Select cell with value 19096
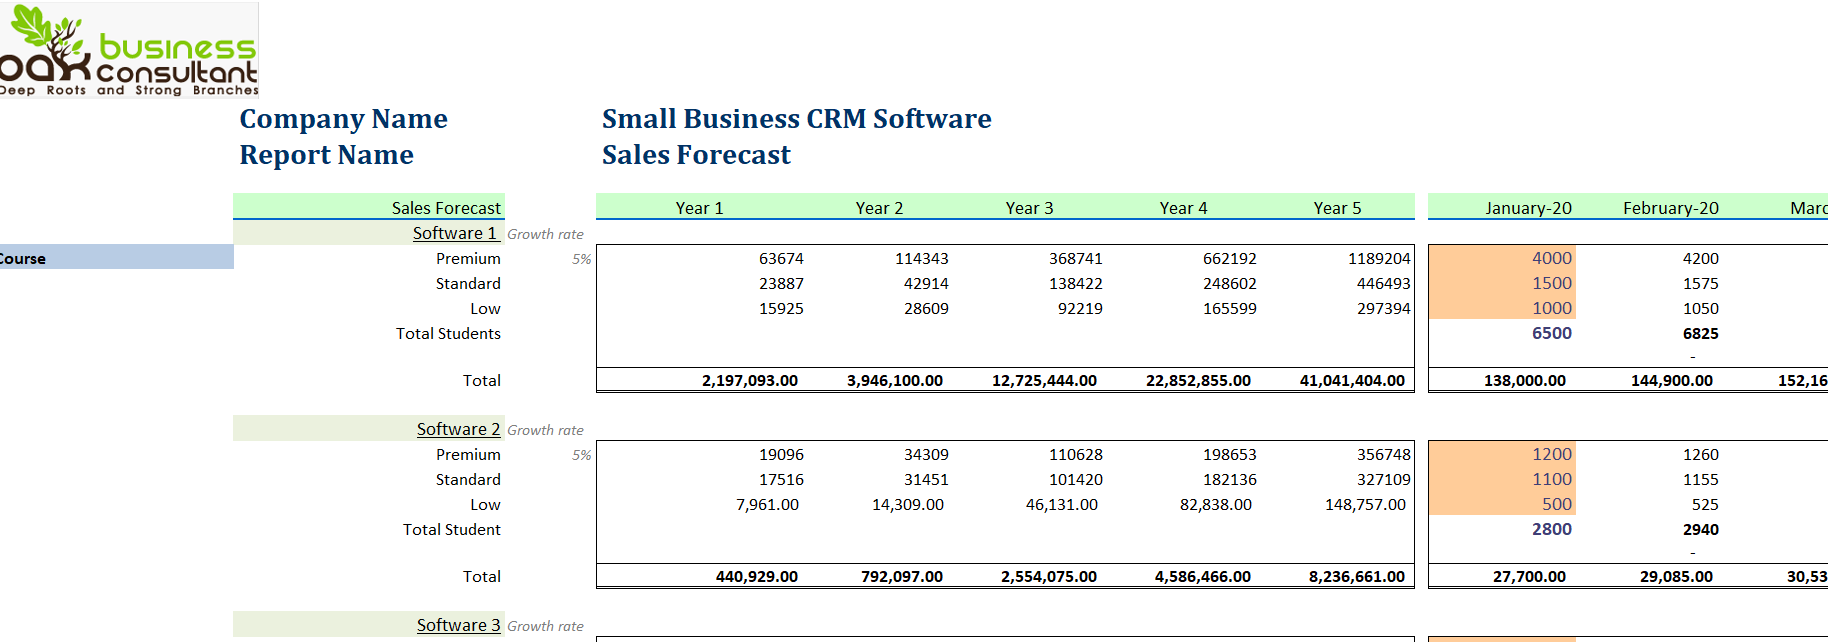Viewport: 1828px width, 642px height. 781,454
